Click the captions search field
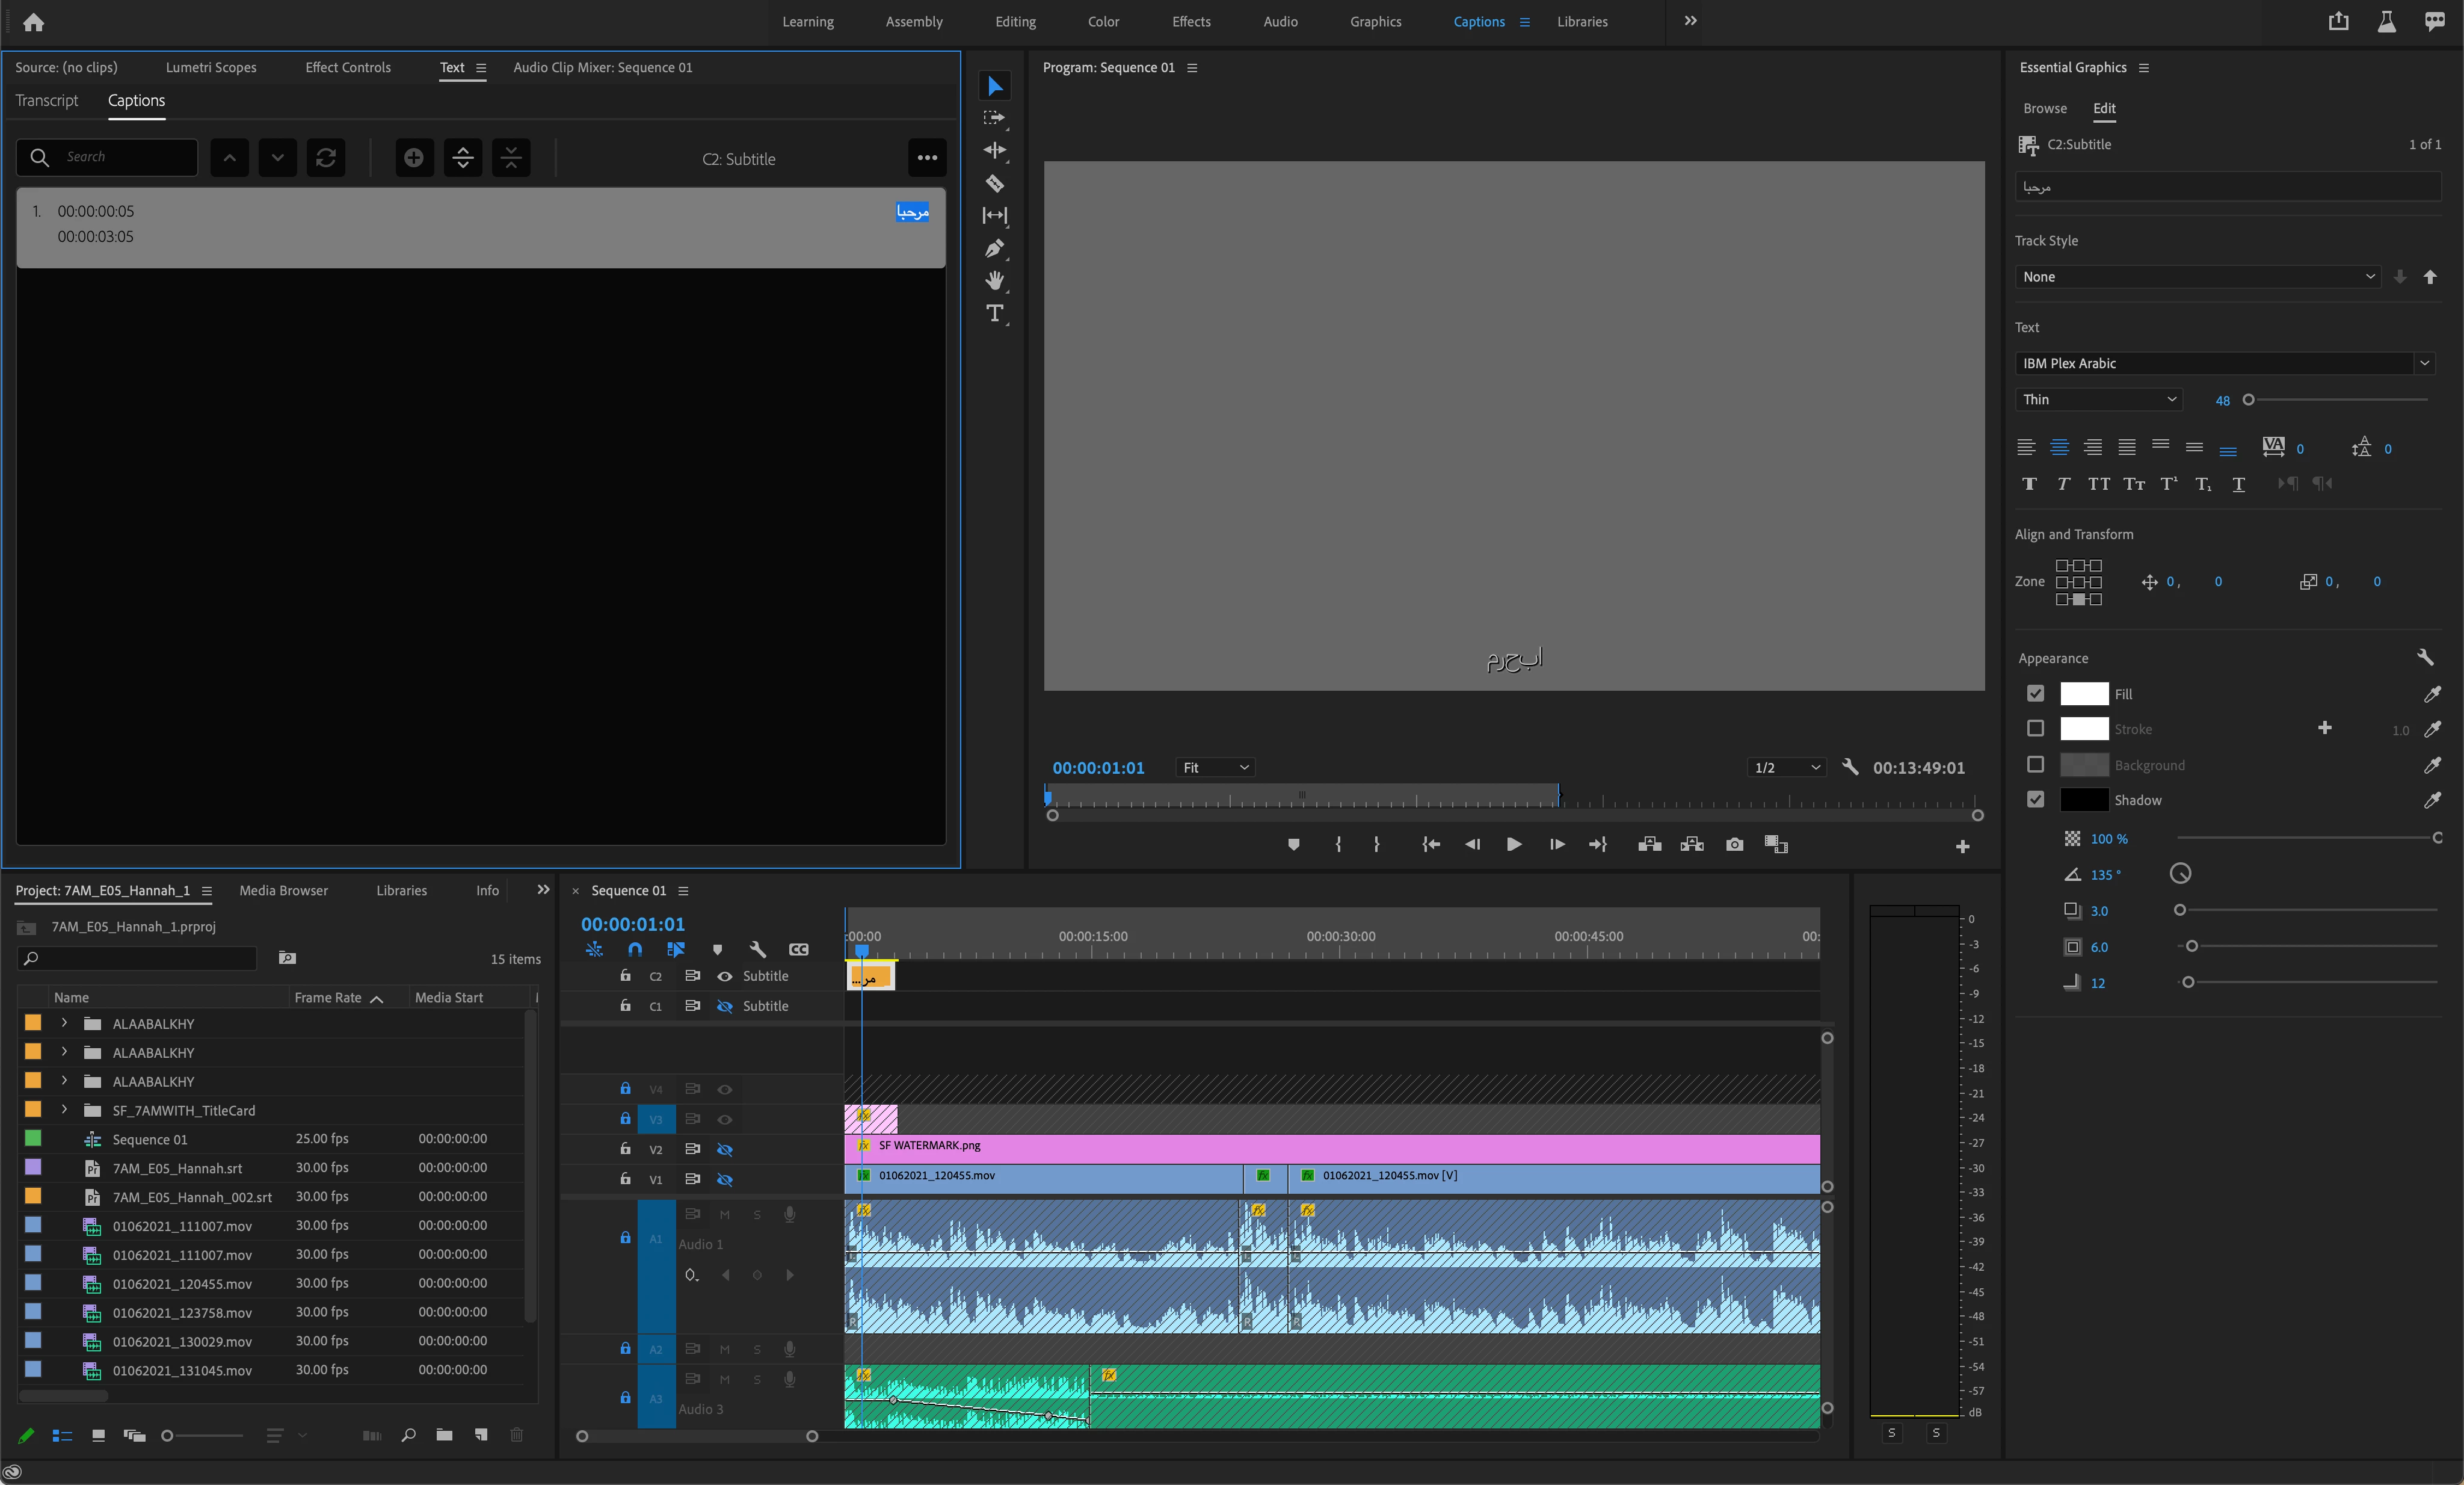2464x1485 pixels. coord(125,157)
